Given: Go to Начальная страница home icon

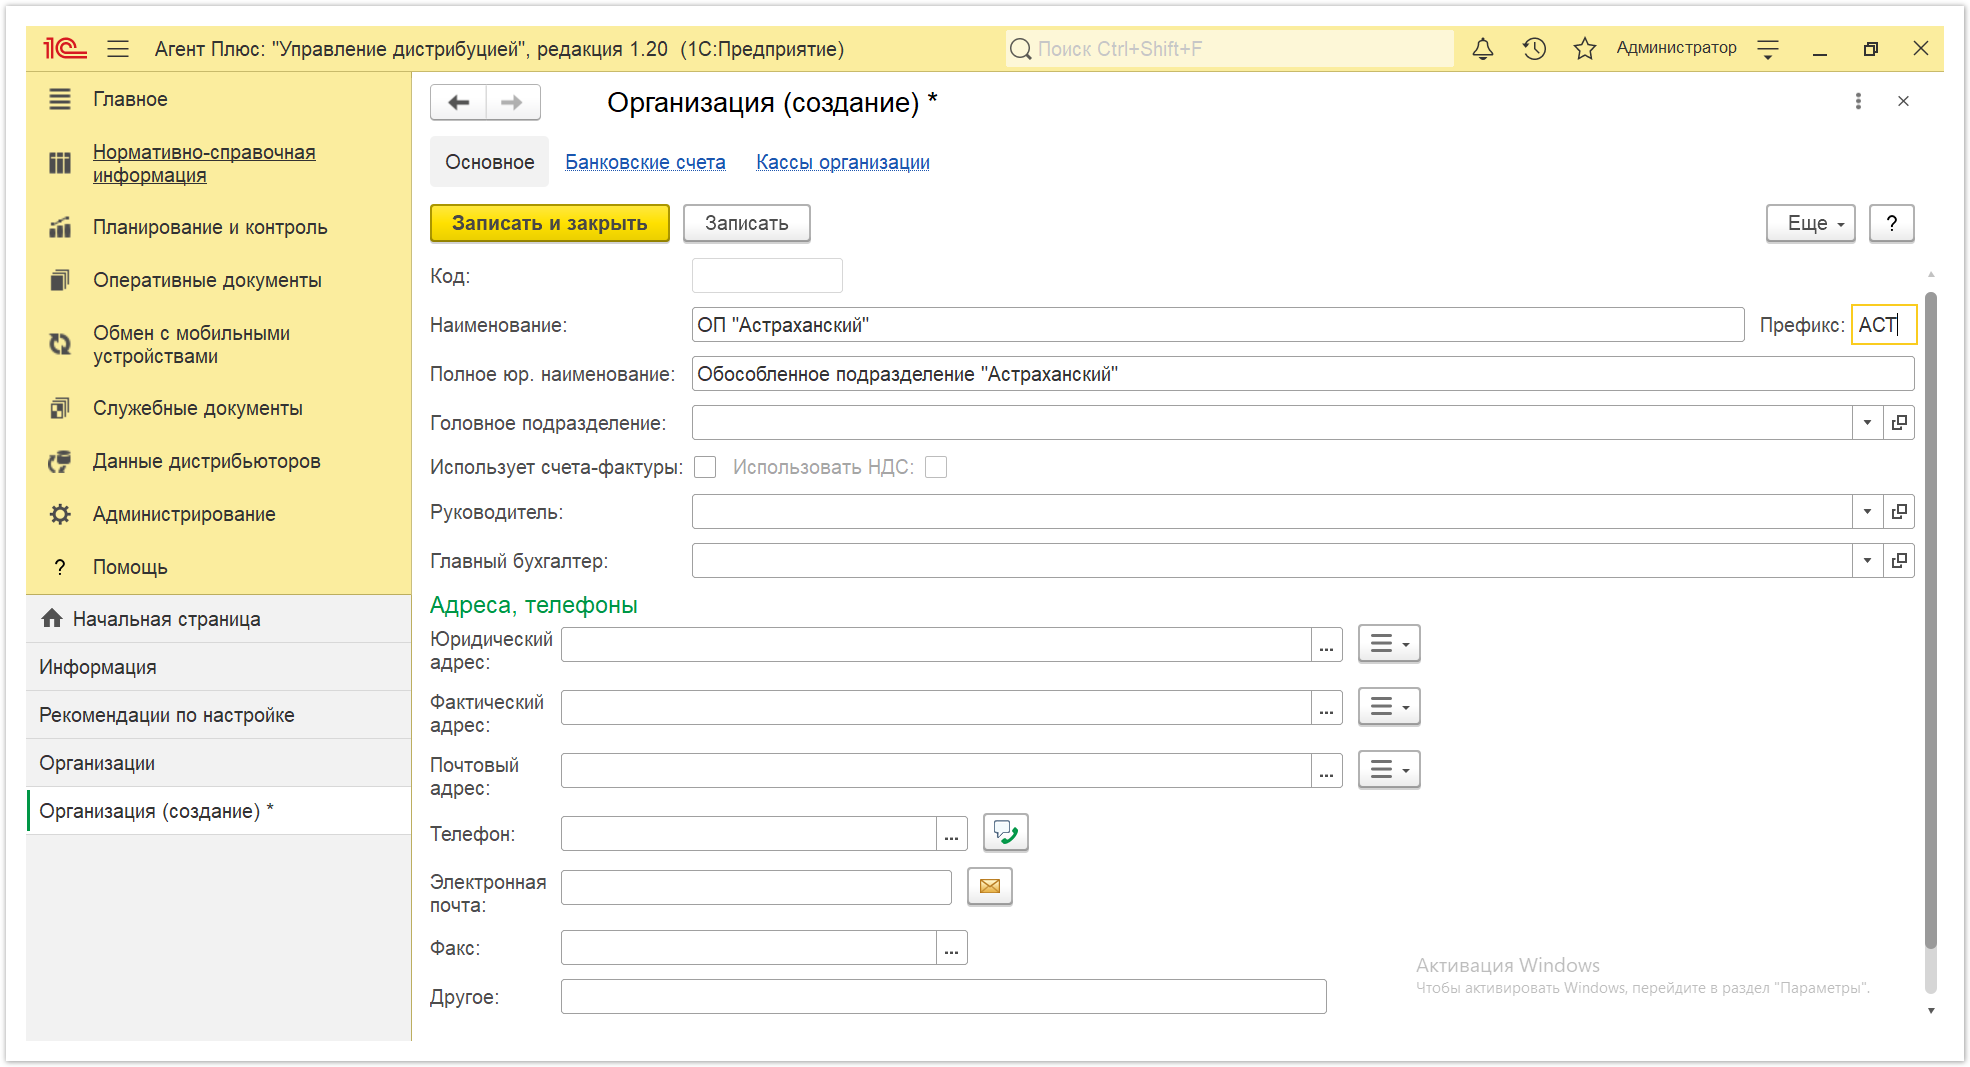Looking at the screenshot, I should pyautogui.click(x=52, y=619).
